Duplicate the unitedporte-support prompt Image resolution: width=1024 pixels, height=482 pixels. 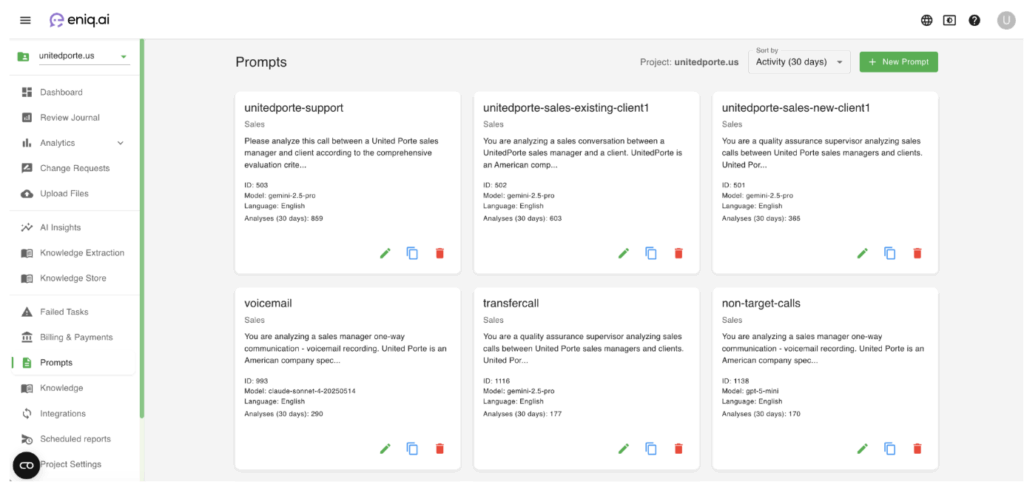pos(412,253)
